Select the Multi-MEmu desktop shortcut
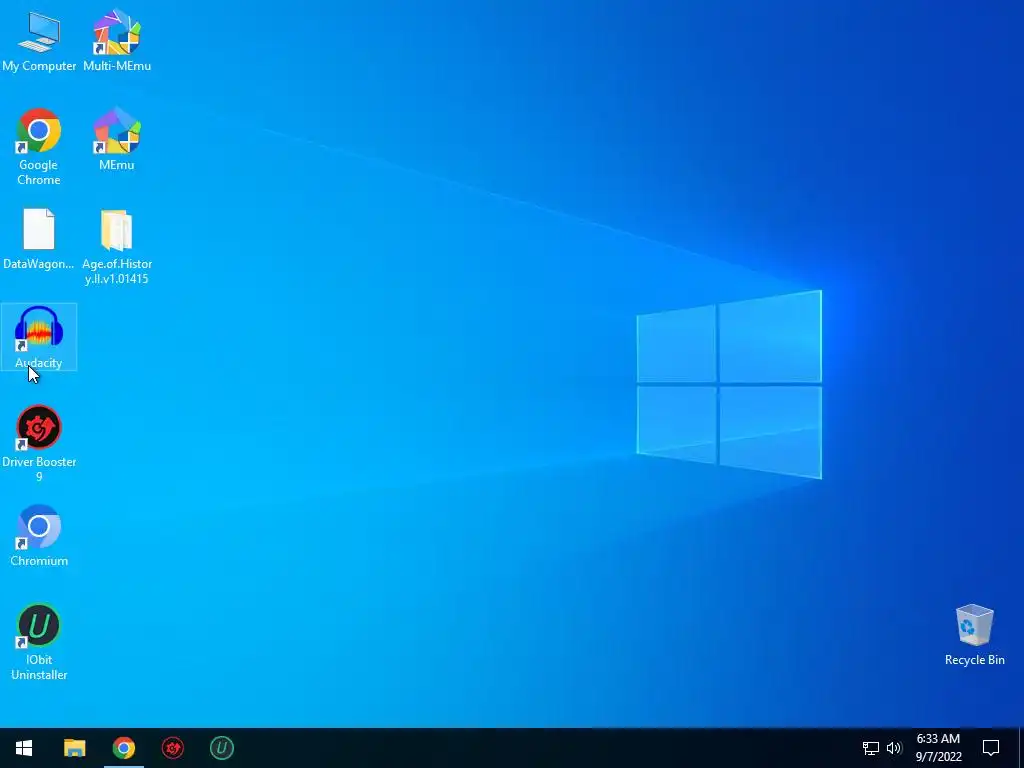1024x768 pixels. 117,40
